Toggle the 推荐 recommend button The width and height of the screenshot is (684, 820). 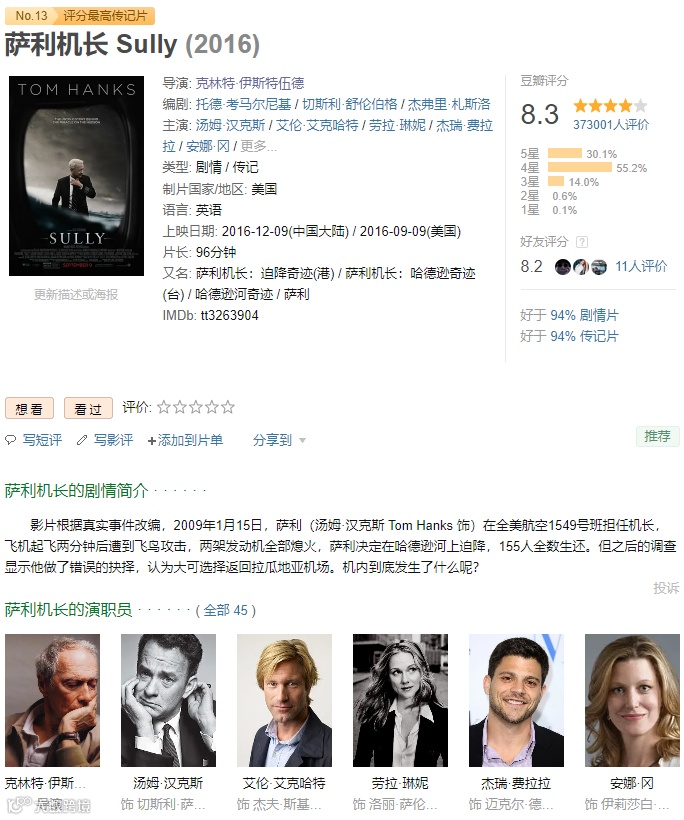[x=657, y=436]
